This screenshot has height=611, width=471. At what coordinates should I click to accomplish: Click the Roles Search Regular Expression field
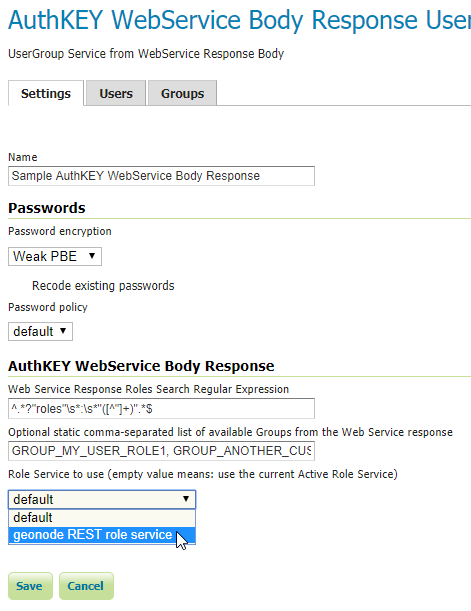coord(161,408)
